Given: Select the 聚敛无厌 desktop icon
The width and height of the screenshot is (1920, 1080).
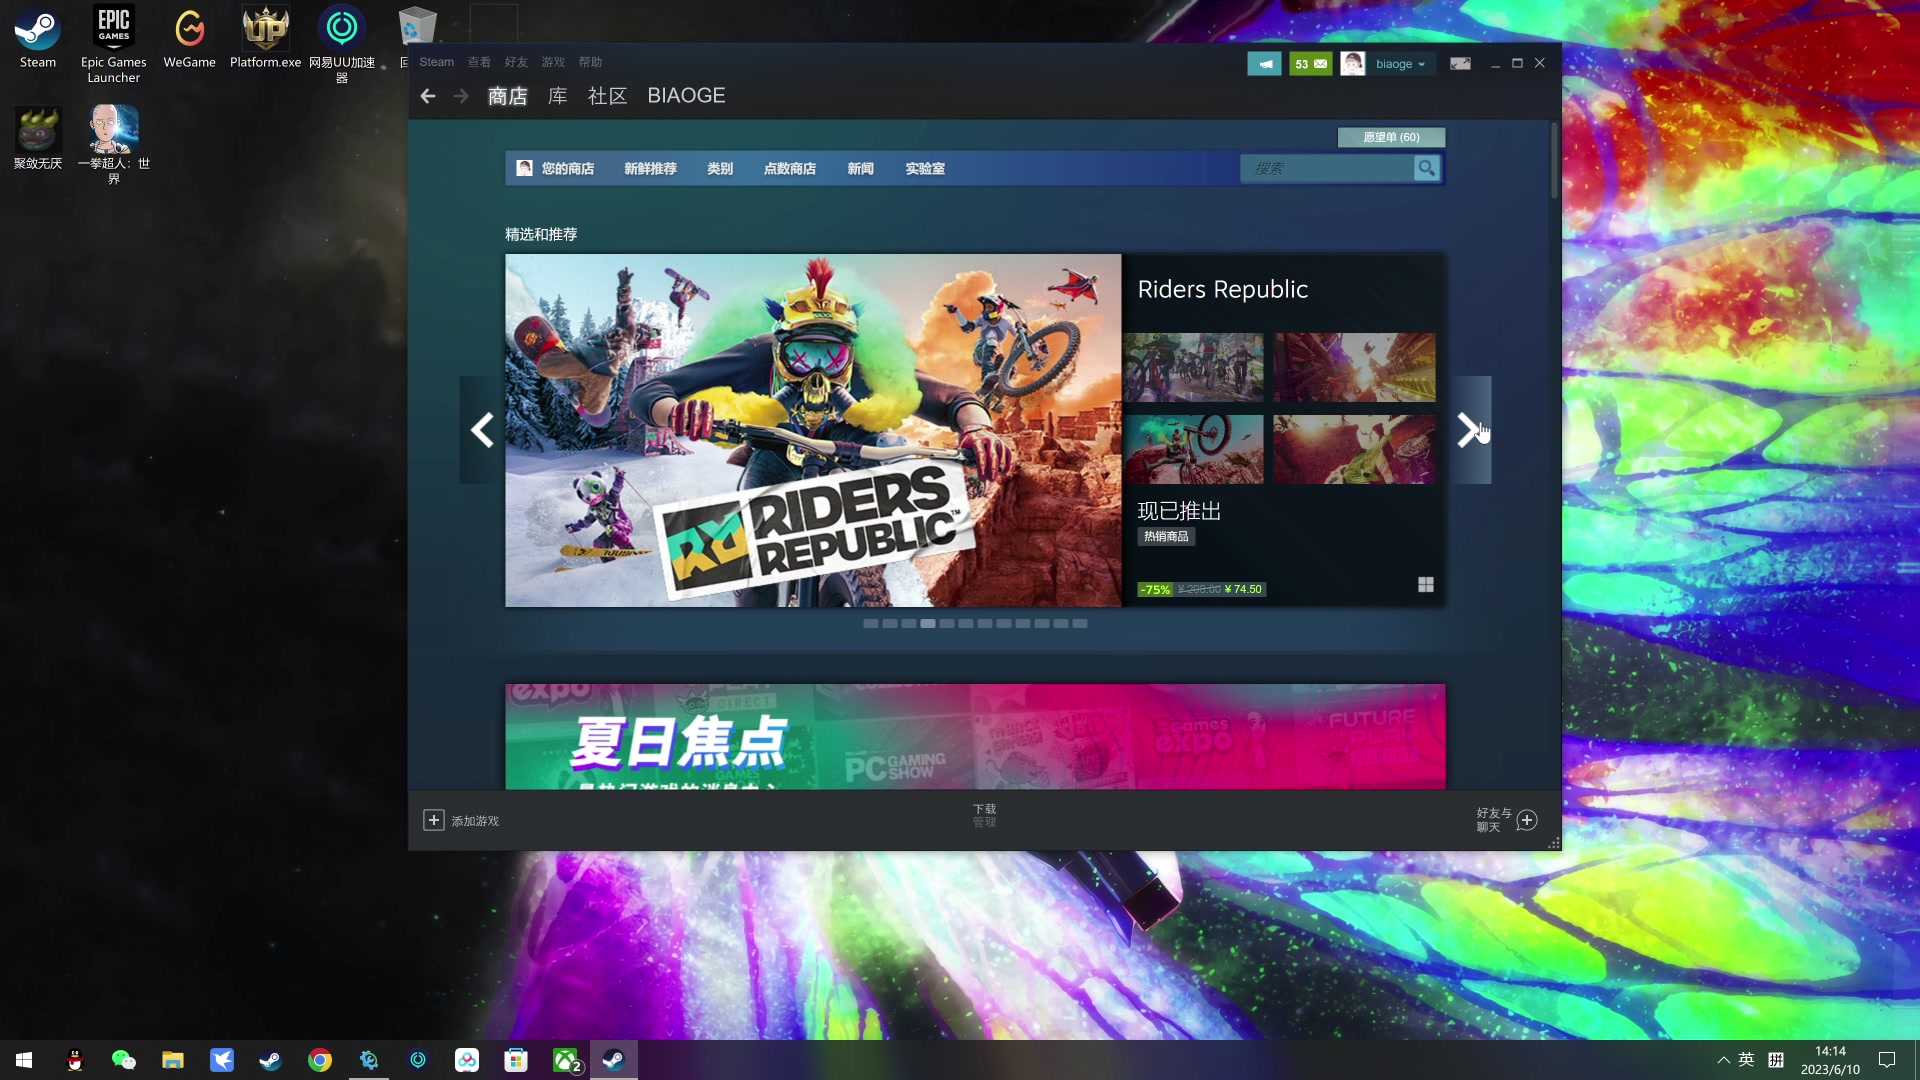Looking at the screenshot, I should [38, 138].
